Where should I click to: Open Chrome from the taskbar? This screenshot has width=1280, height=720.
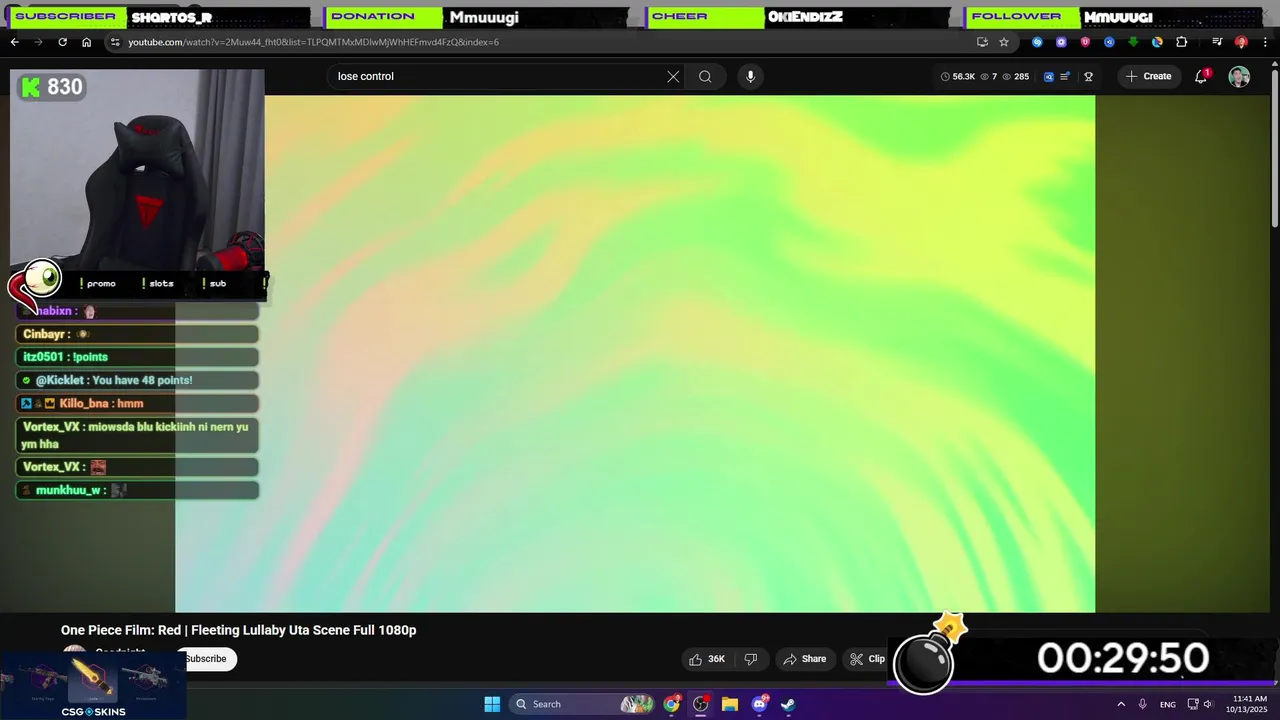[x=672, y=704]
